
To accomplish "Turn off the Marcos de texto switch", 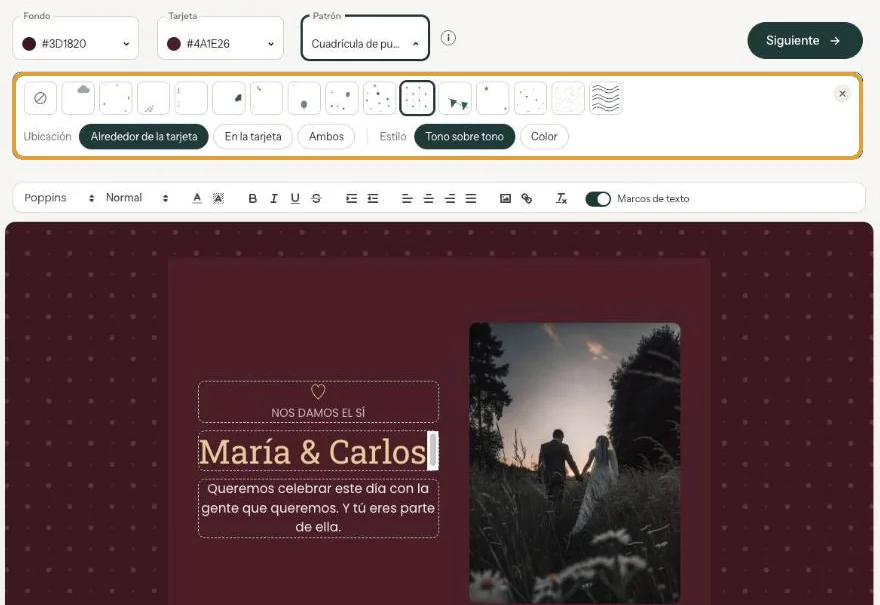I will (x=598, y=199).
